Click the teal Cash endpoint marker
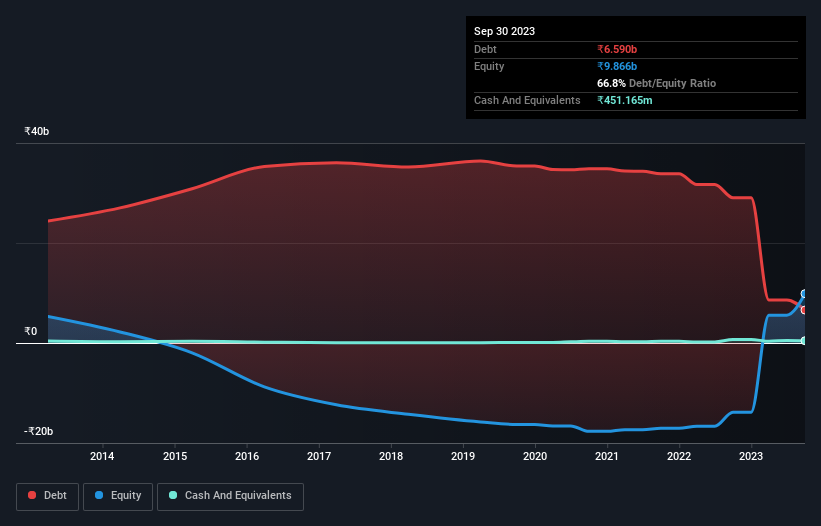 (804, 341)
